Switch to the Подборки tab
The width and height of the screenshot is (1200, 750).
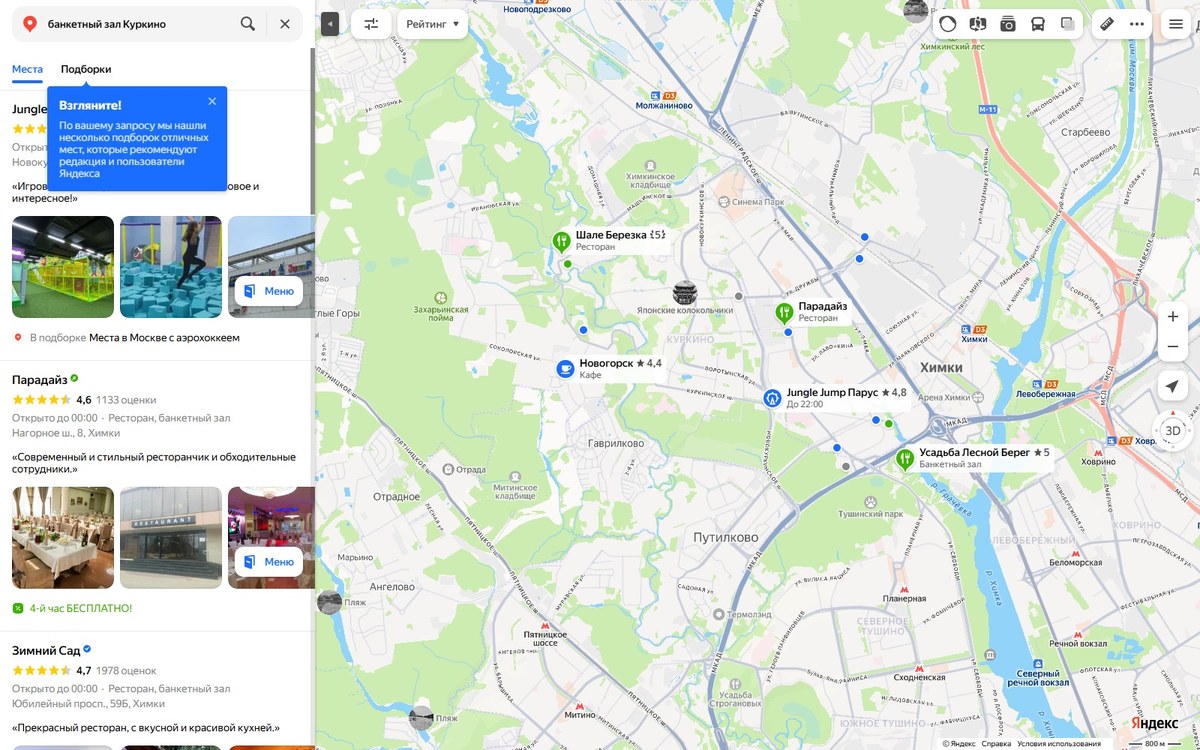pyautogui.click(x=86, y=69)
